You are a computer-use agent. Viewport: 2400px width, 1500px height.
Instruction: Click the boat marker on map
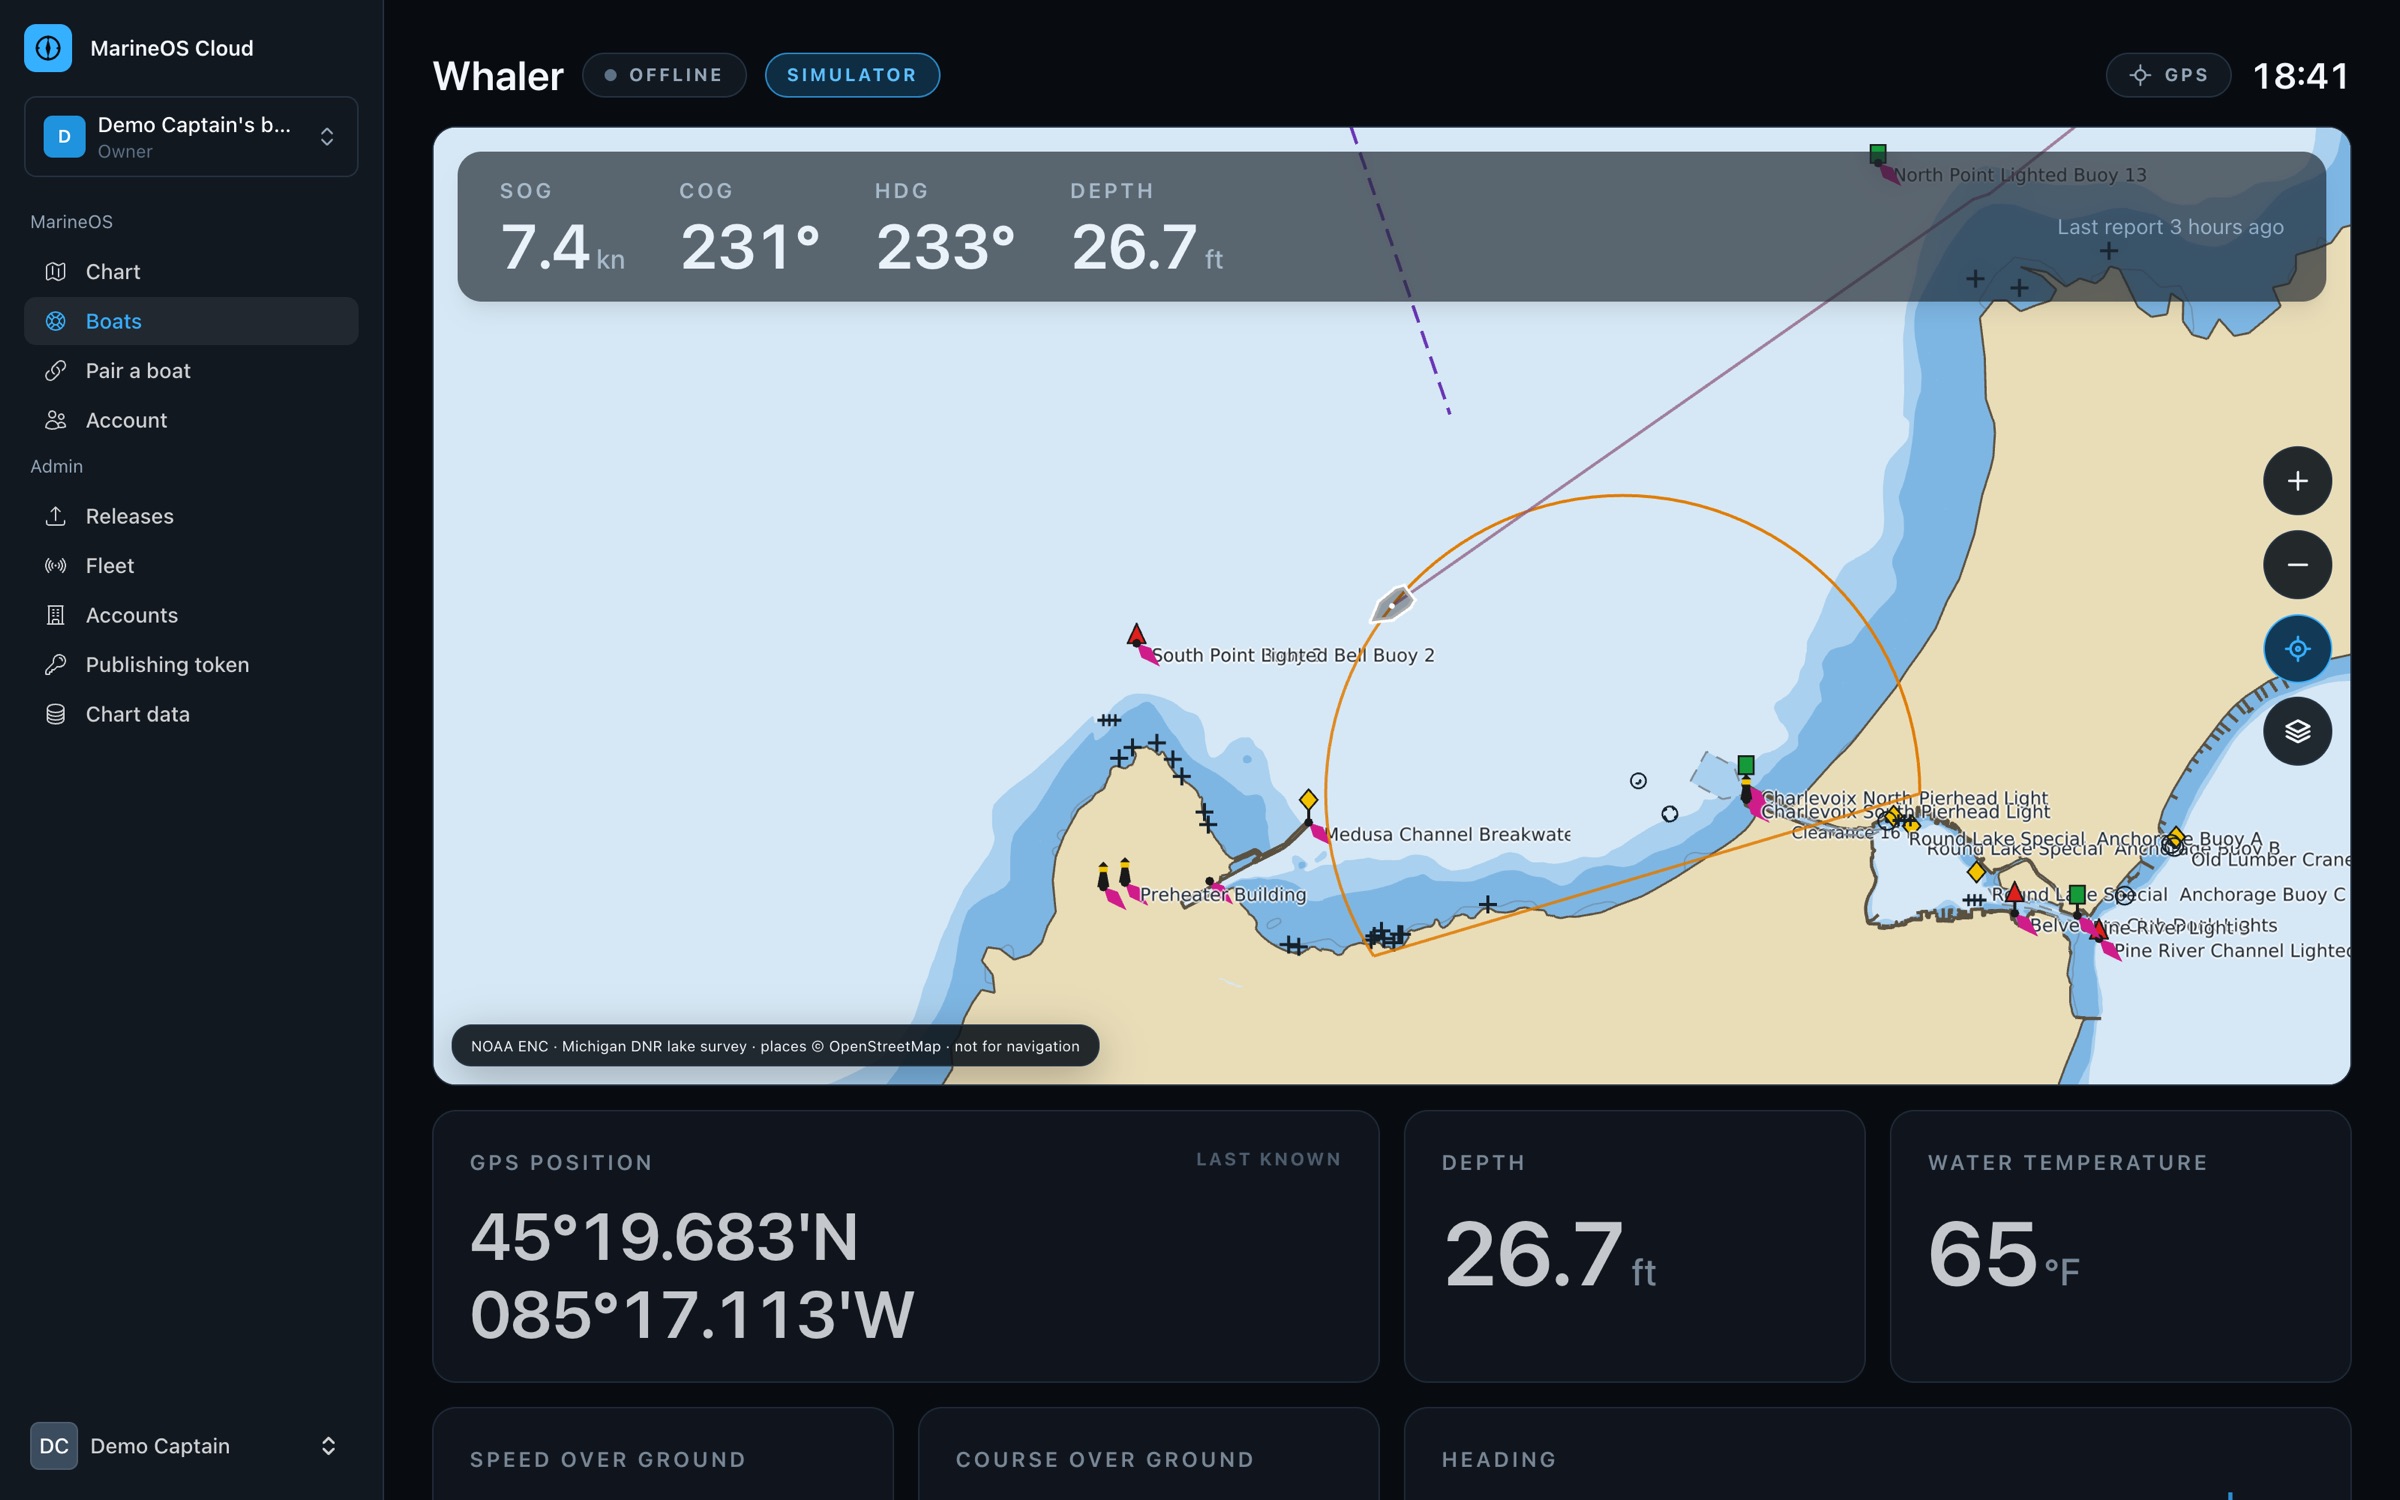(x=1392, y=604)
